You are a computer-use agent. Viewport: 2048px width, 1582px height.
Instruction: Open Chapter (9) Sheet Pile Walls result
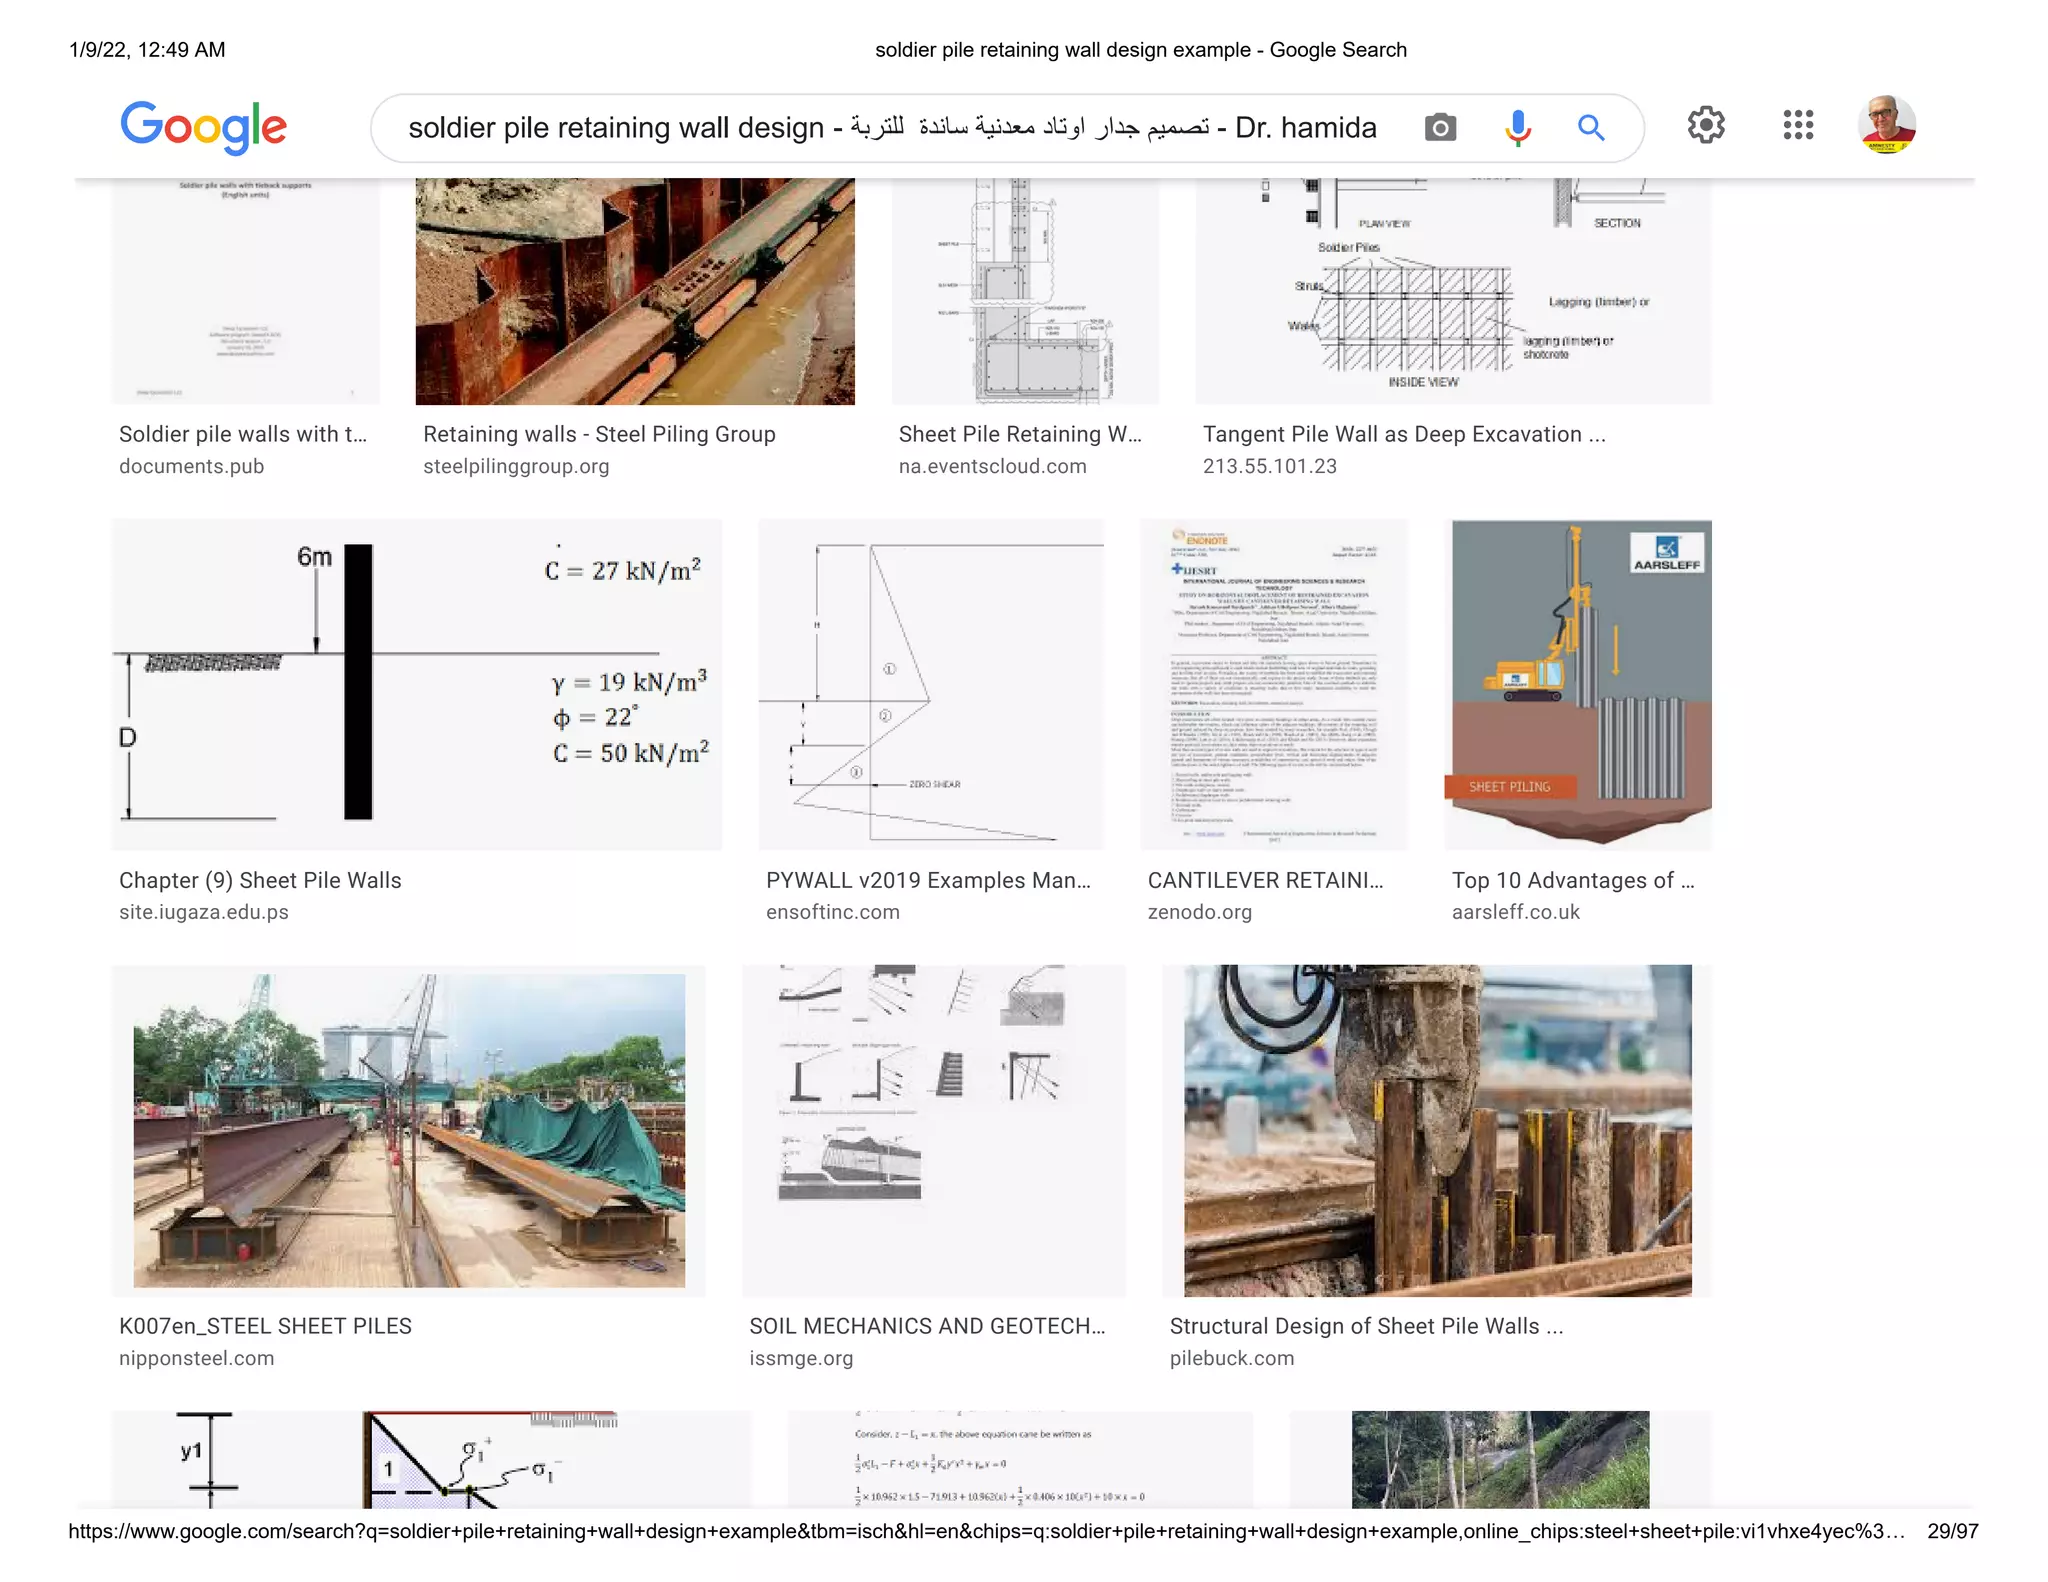pos(260,880)
